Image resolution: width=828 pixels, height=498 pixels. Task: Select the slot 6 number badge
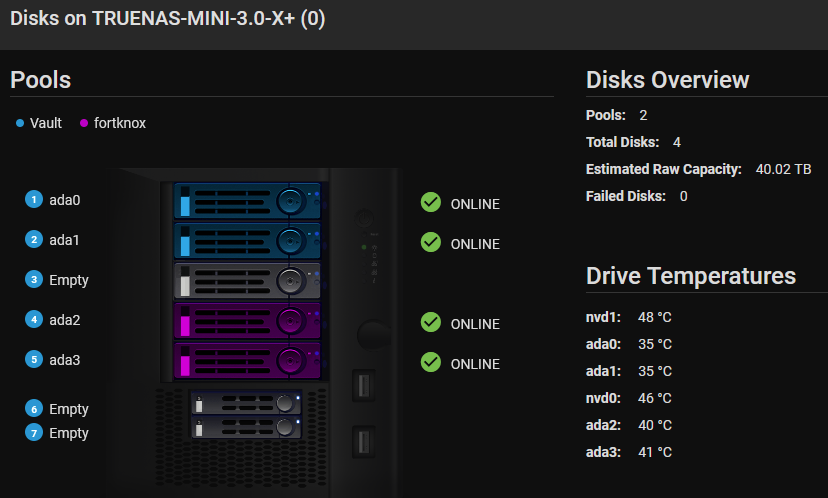pyautogui.click(x=34, y=409)
